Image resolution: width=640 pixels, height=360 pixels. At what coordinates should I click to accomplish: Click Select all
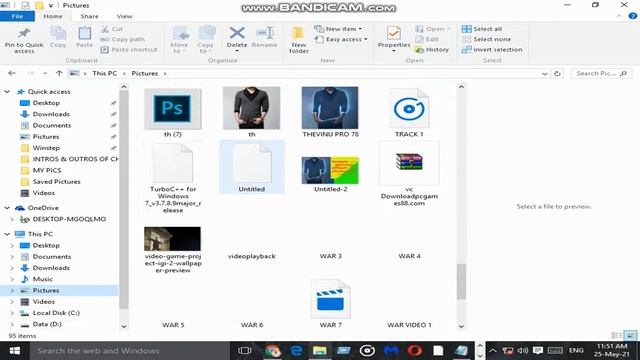click(x=482, y=29)
